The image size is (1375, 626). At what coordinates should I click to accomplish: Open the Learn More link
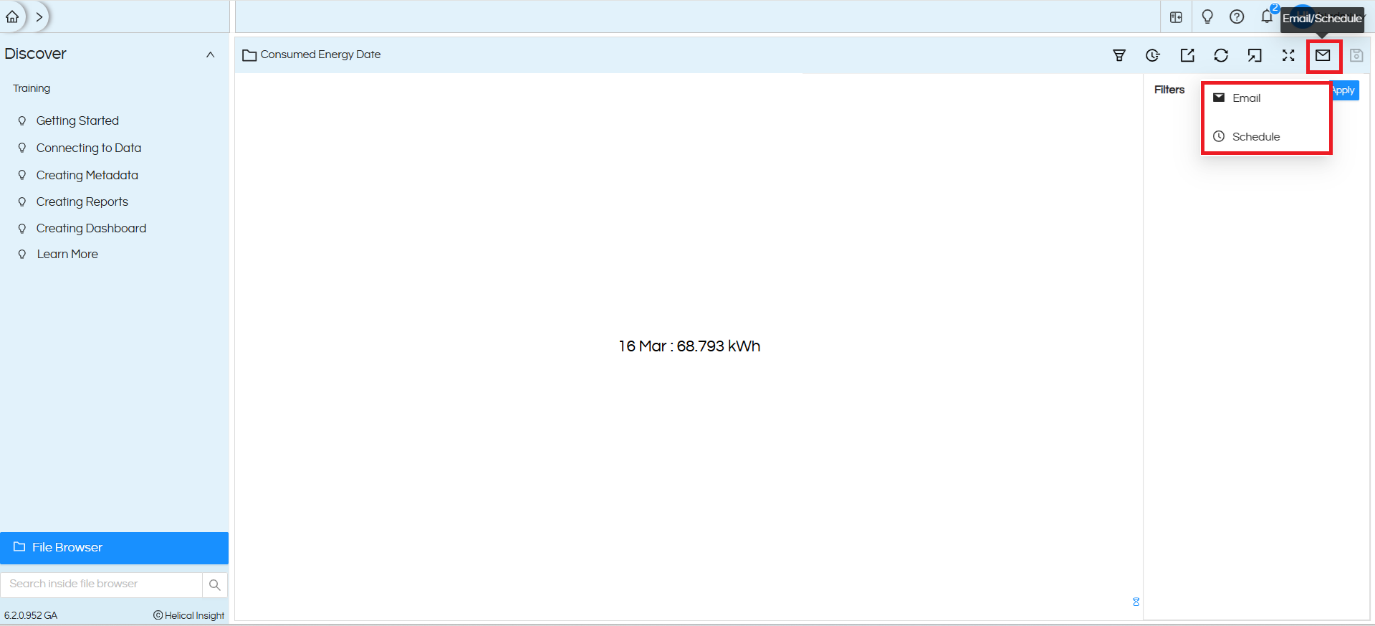point(67,254)
